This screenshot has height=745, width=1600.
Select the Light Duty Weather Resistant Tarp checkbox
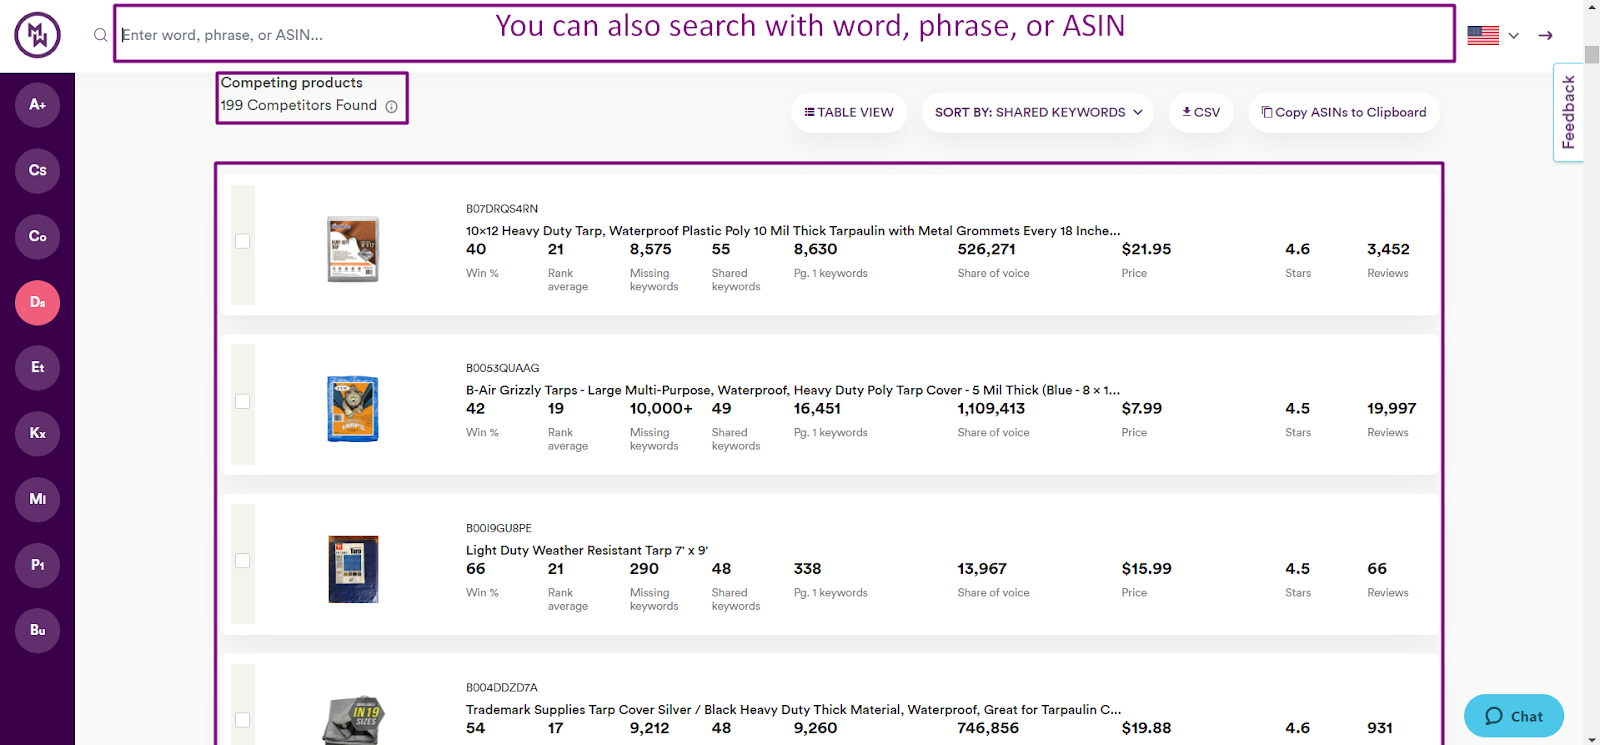(243, 561)
